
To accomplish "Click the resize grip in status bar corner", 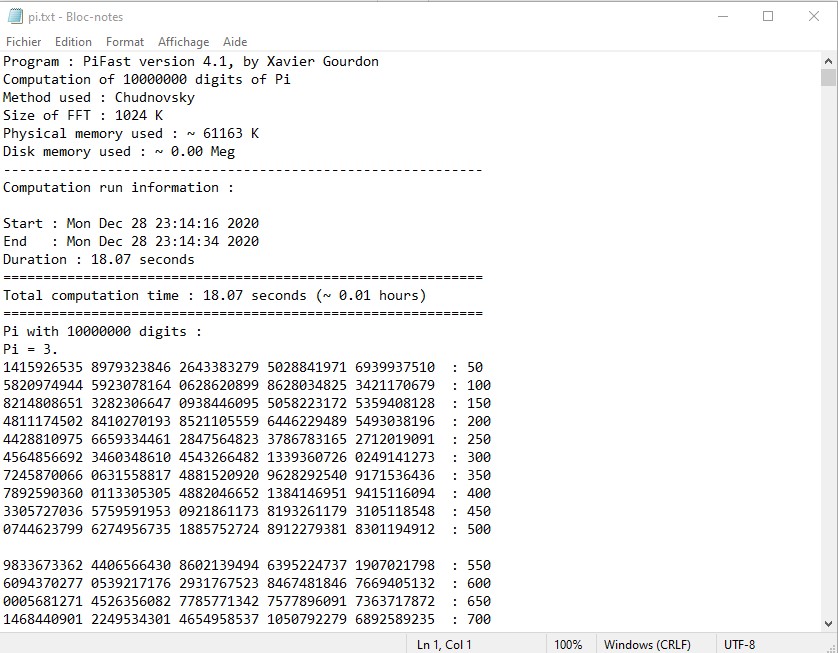I will 831,647.
